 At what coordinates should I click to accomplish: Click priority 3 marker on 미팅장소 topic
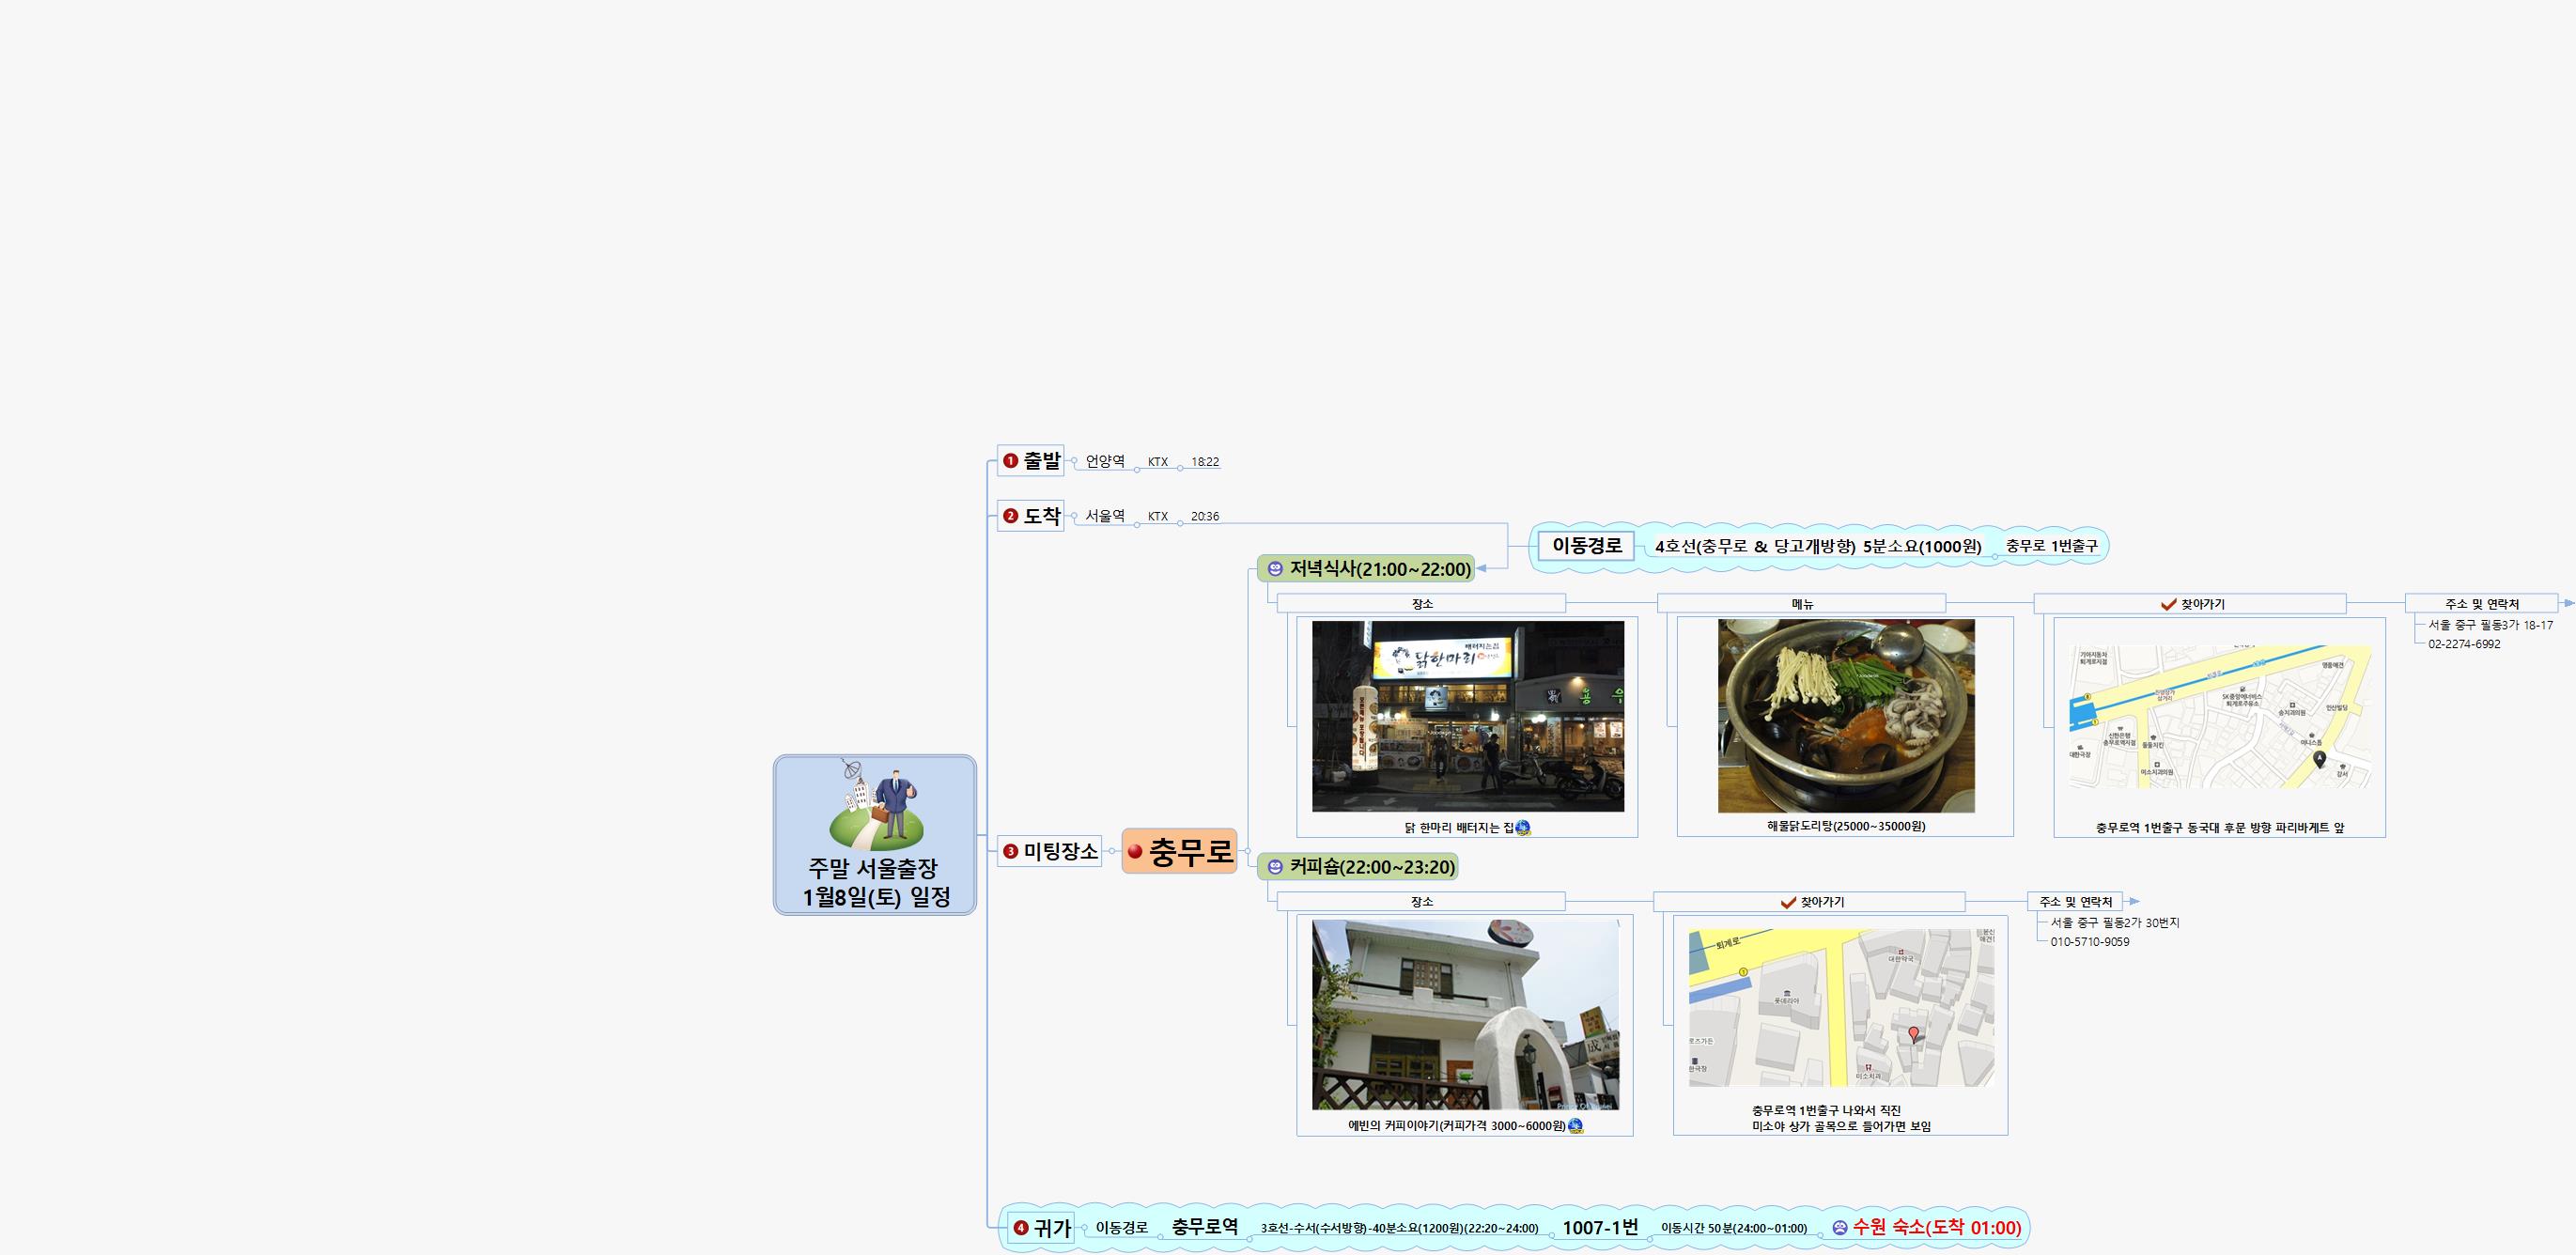point(1010,851)
